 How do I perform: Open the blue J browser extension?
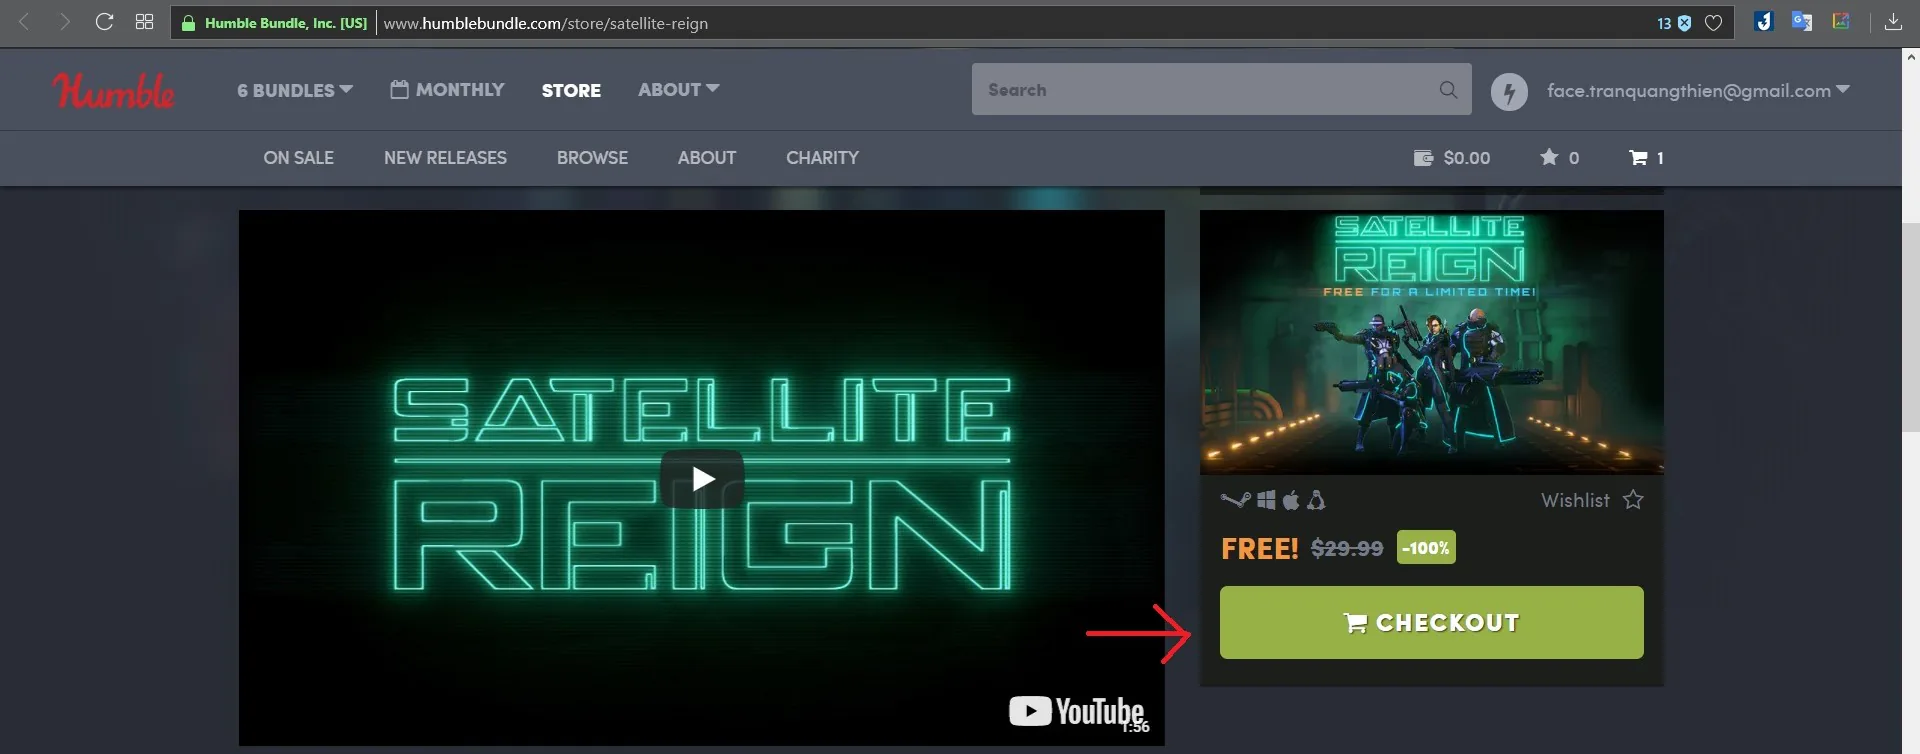[1764, 22]
